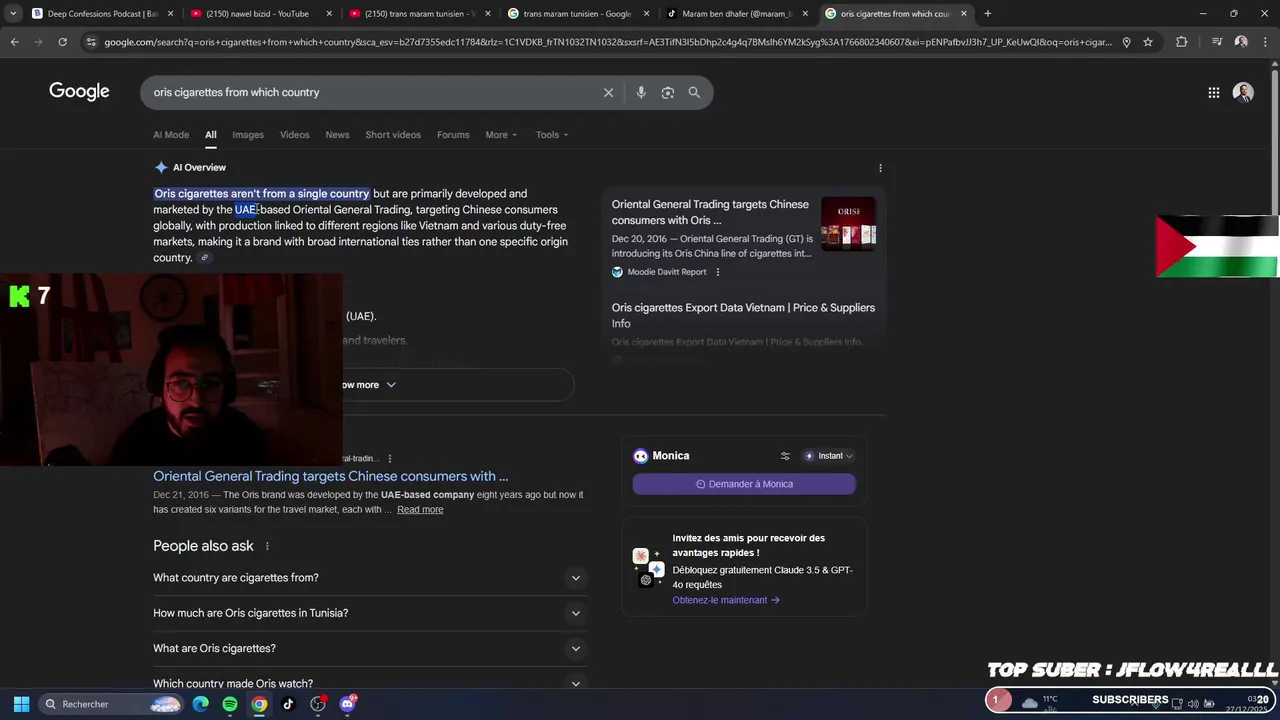Open a new browser tab

(987, 13)
